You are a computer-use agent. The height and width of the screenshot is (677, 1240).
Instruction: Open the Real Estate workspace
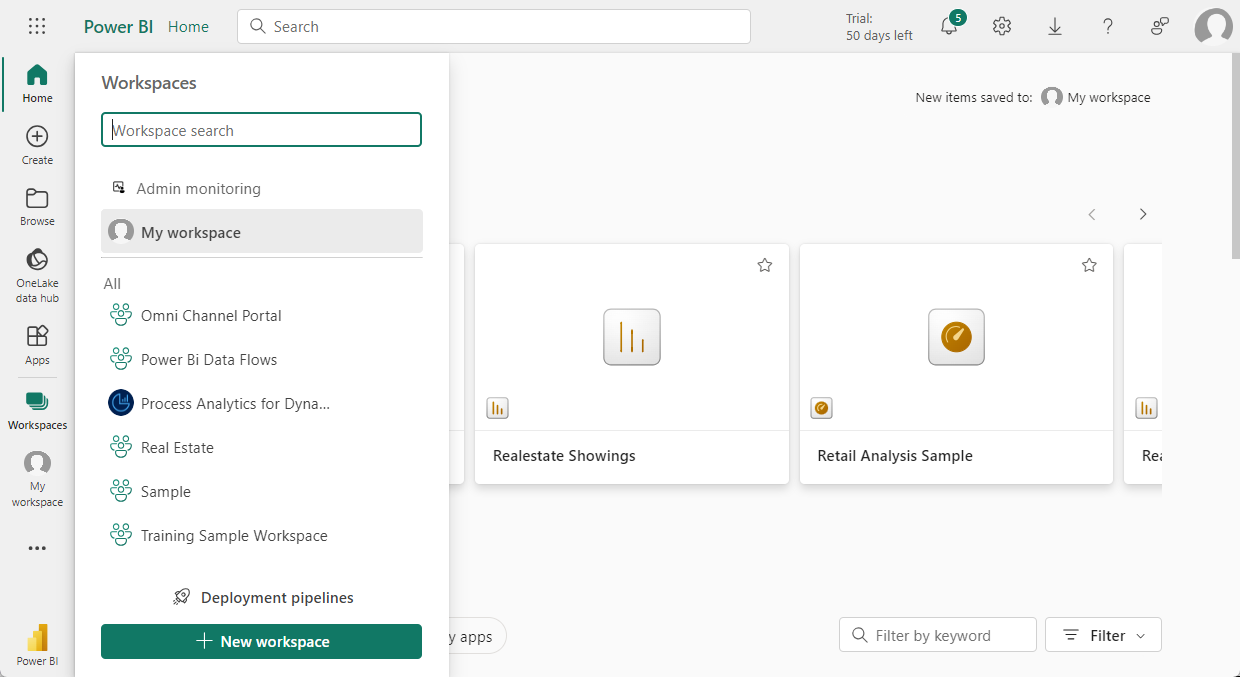pyautogui.click(x=261, y=447)
